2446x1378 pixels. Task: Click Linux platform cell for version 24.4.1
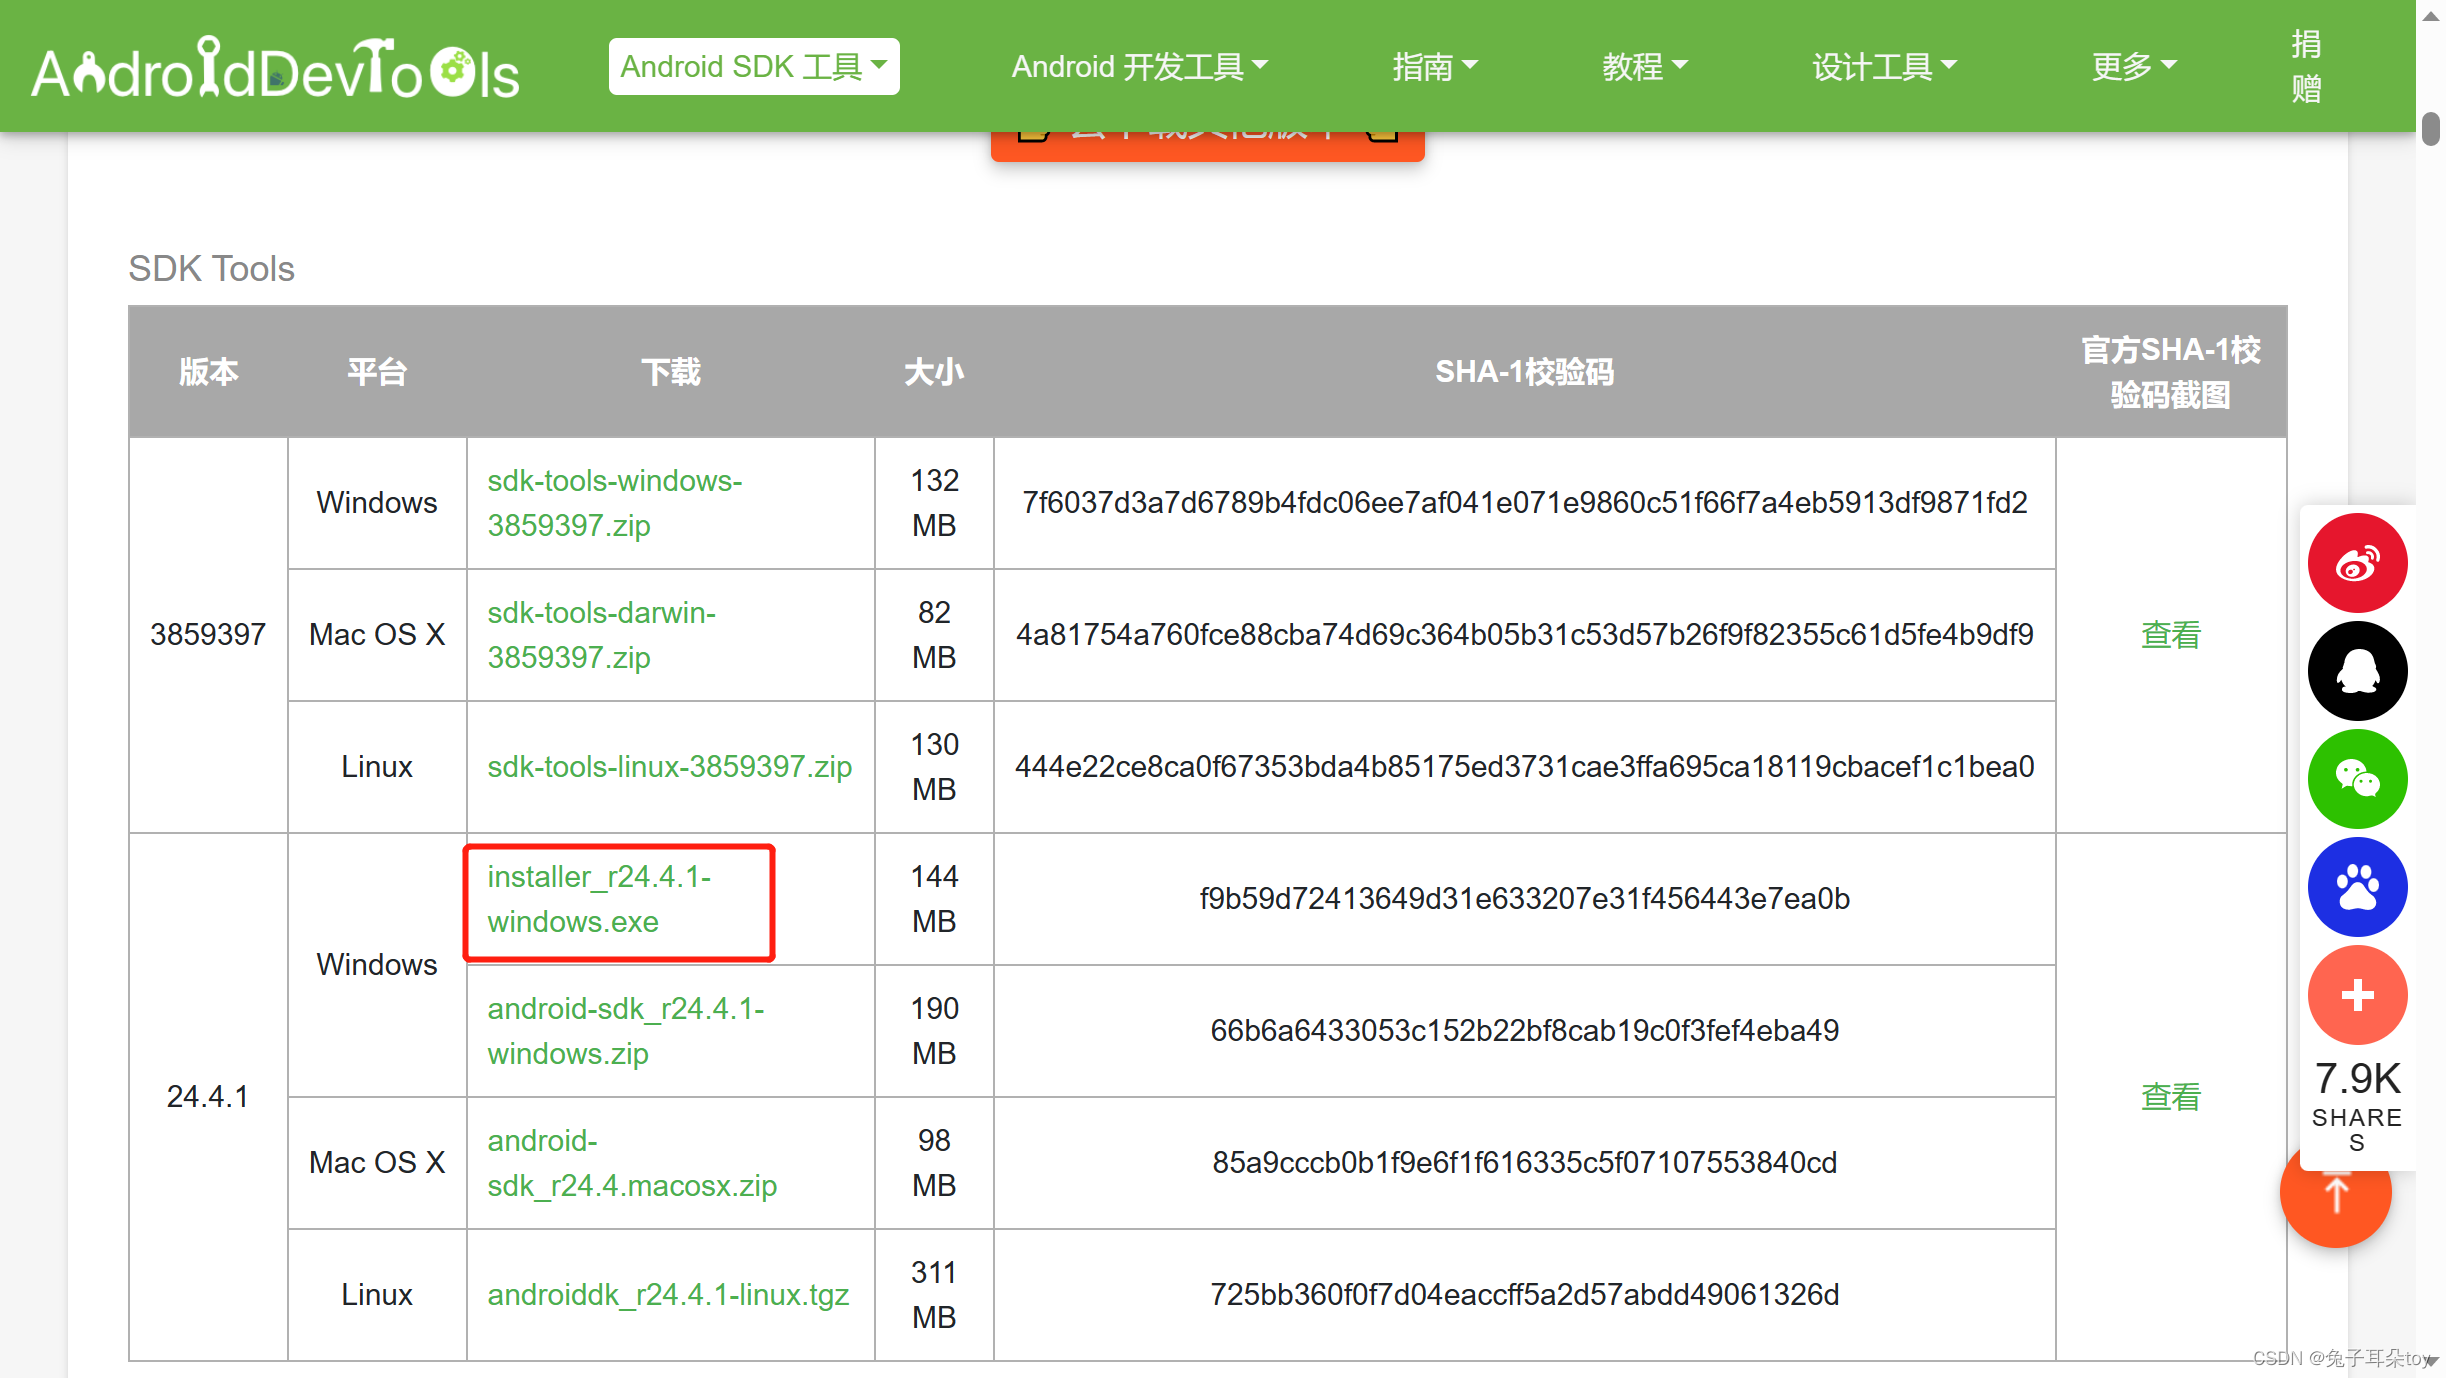click(377, 1295)
